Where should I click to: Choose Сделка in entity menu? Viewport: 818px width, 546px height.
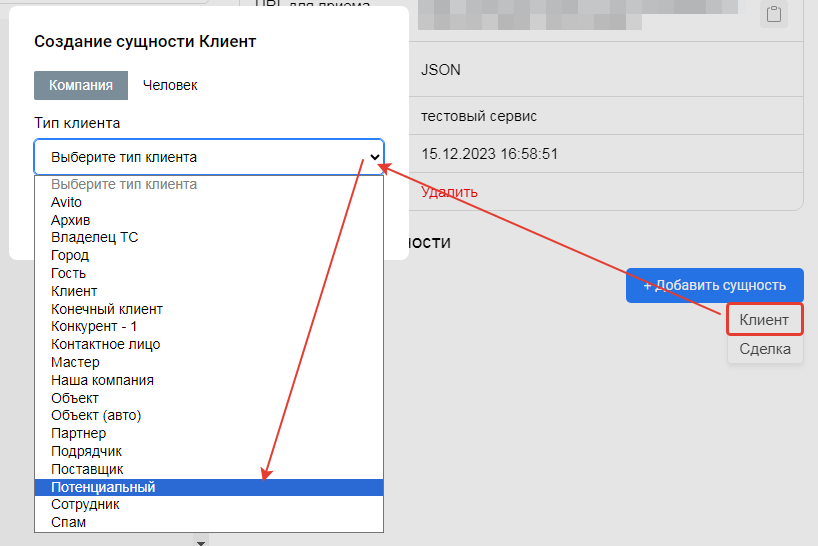(x=764, y=349)
